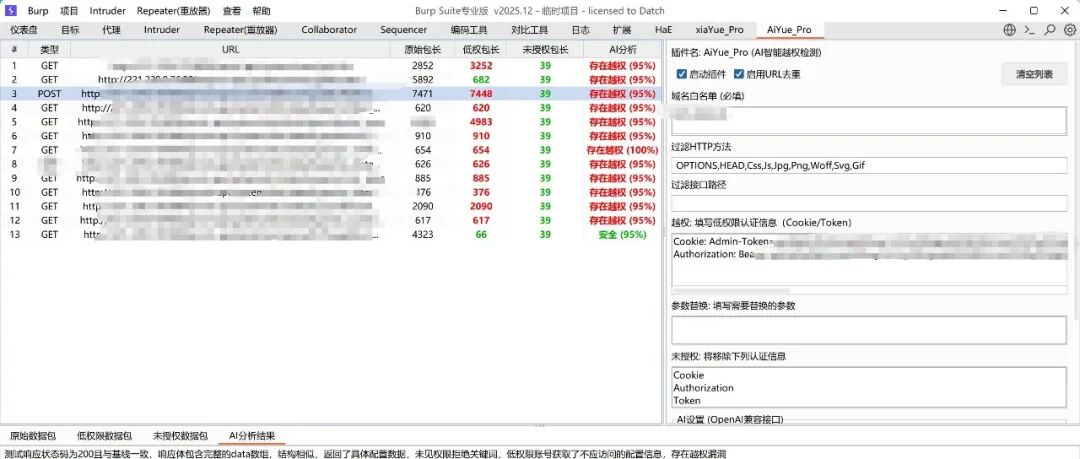Click the low-privilege length 66 cell
This screenshot has width=1080, height=459.
[x=480, y=234]
